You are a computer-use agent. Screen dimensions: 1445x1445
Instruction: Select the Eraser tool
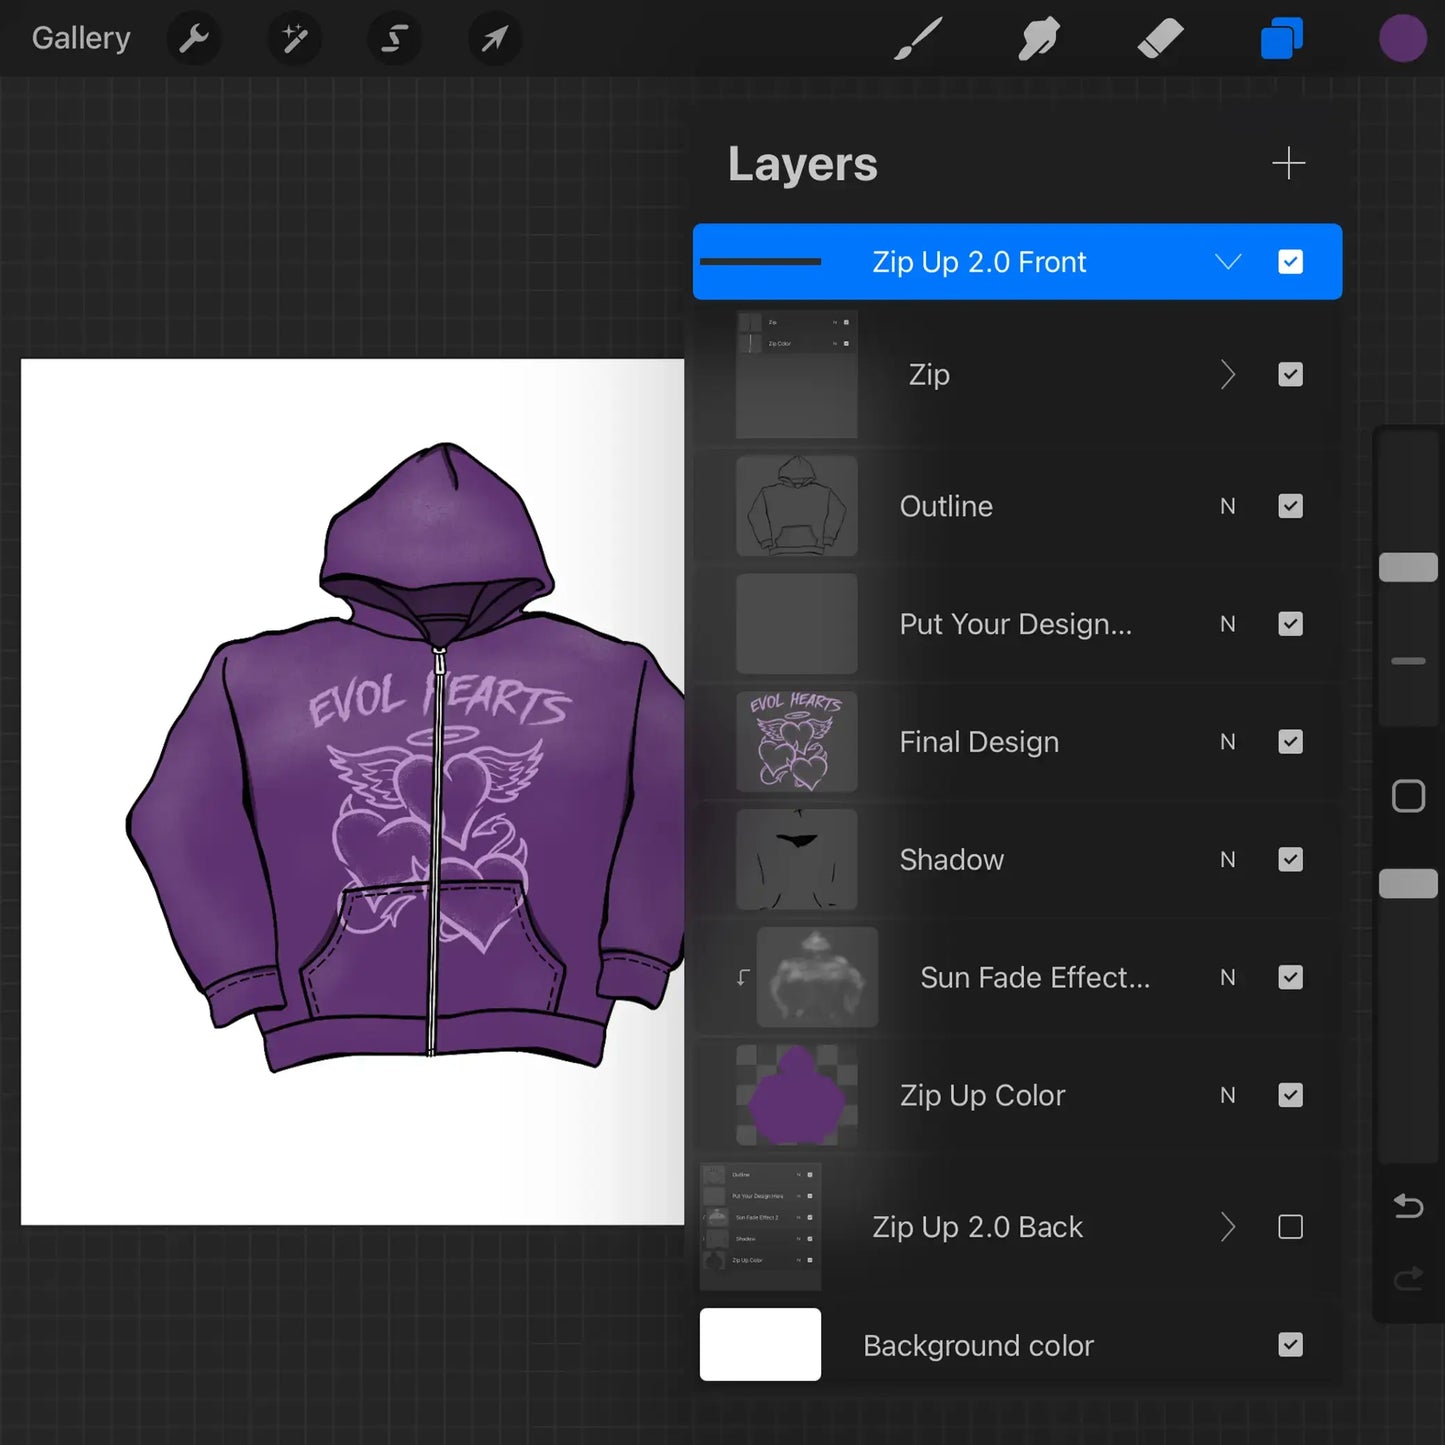click(1159, 38)
